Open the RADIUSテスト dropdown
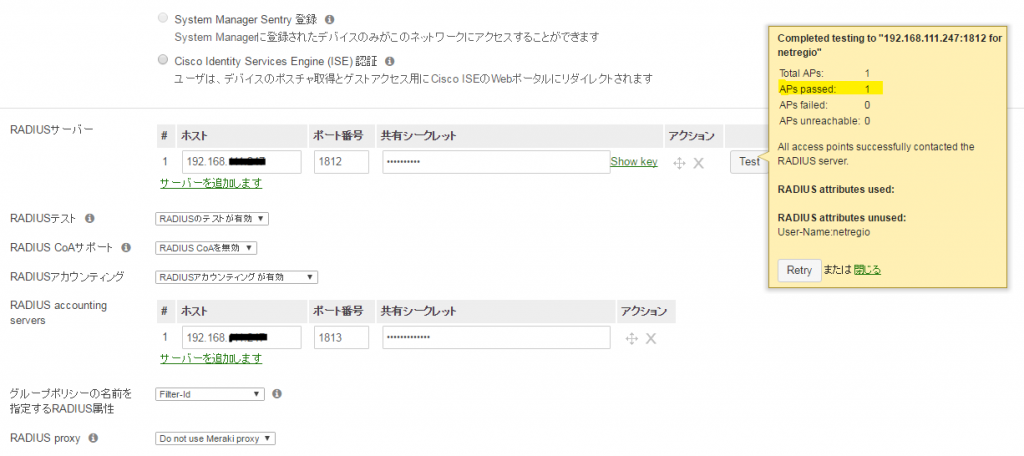 [212, 219]
